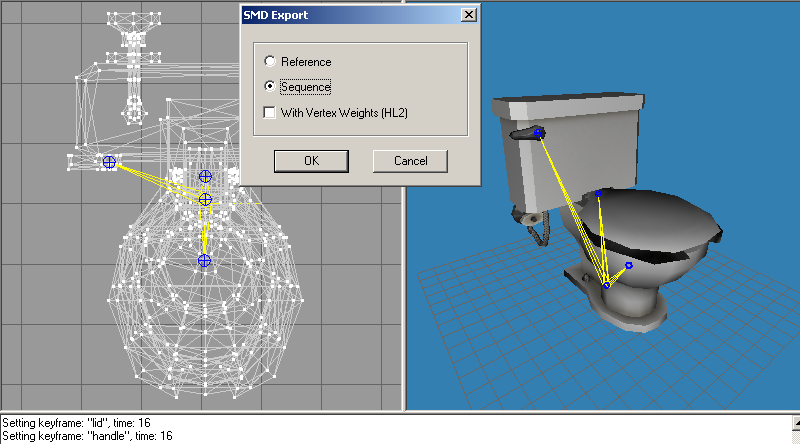Screen dimensions: 800x444
Task: Select the blue joint atop the 3D toilet lid
Action: pyautogui.click(x=598, y=193)
